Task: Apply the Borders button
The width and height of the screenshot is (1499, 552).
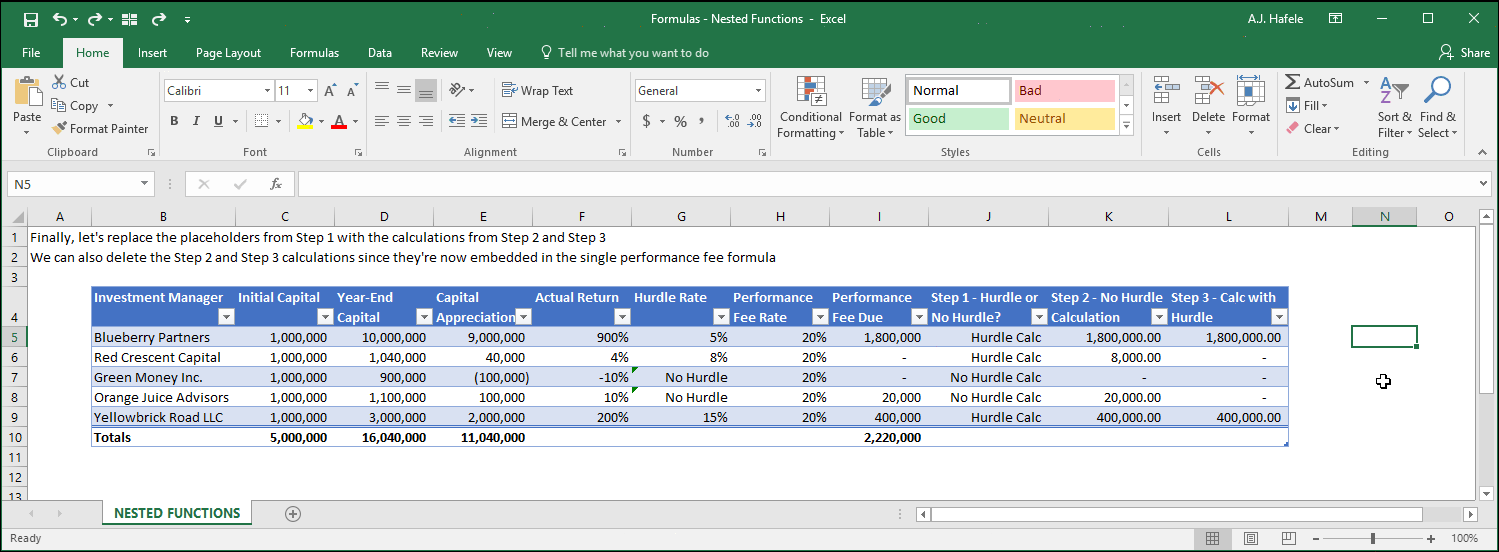Action: click(x=260, y=121)
